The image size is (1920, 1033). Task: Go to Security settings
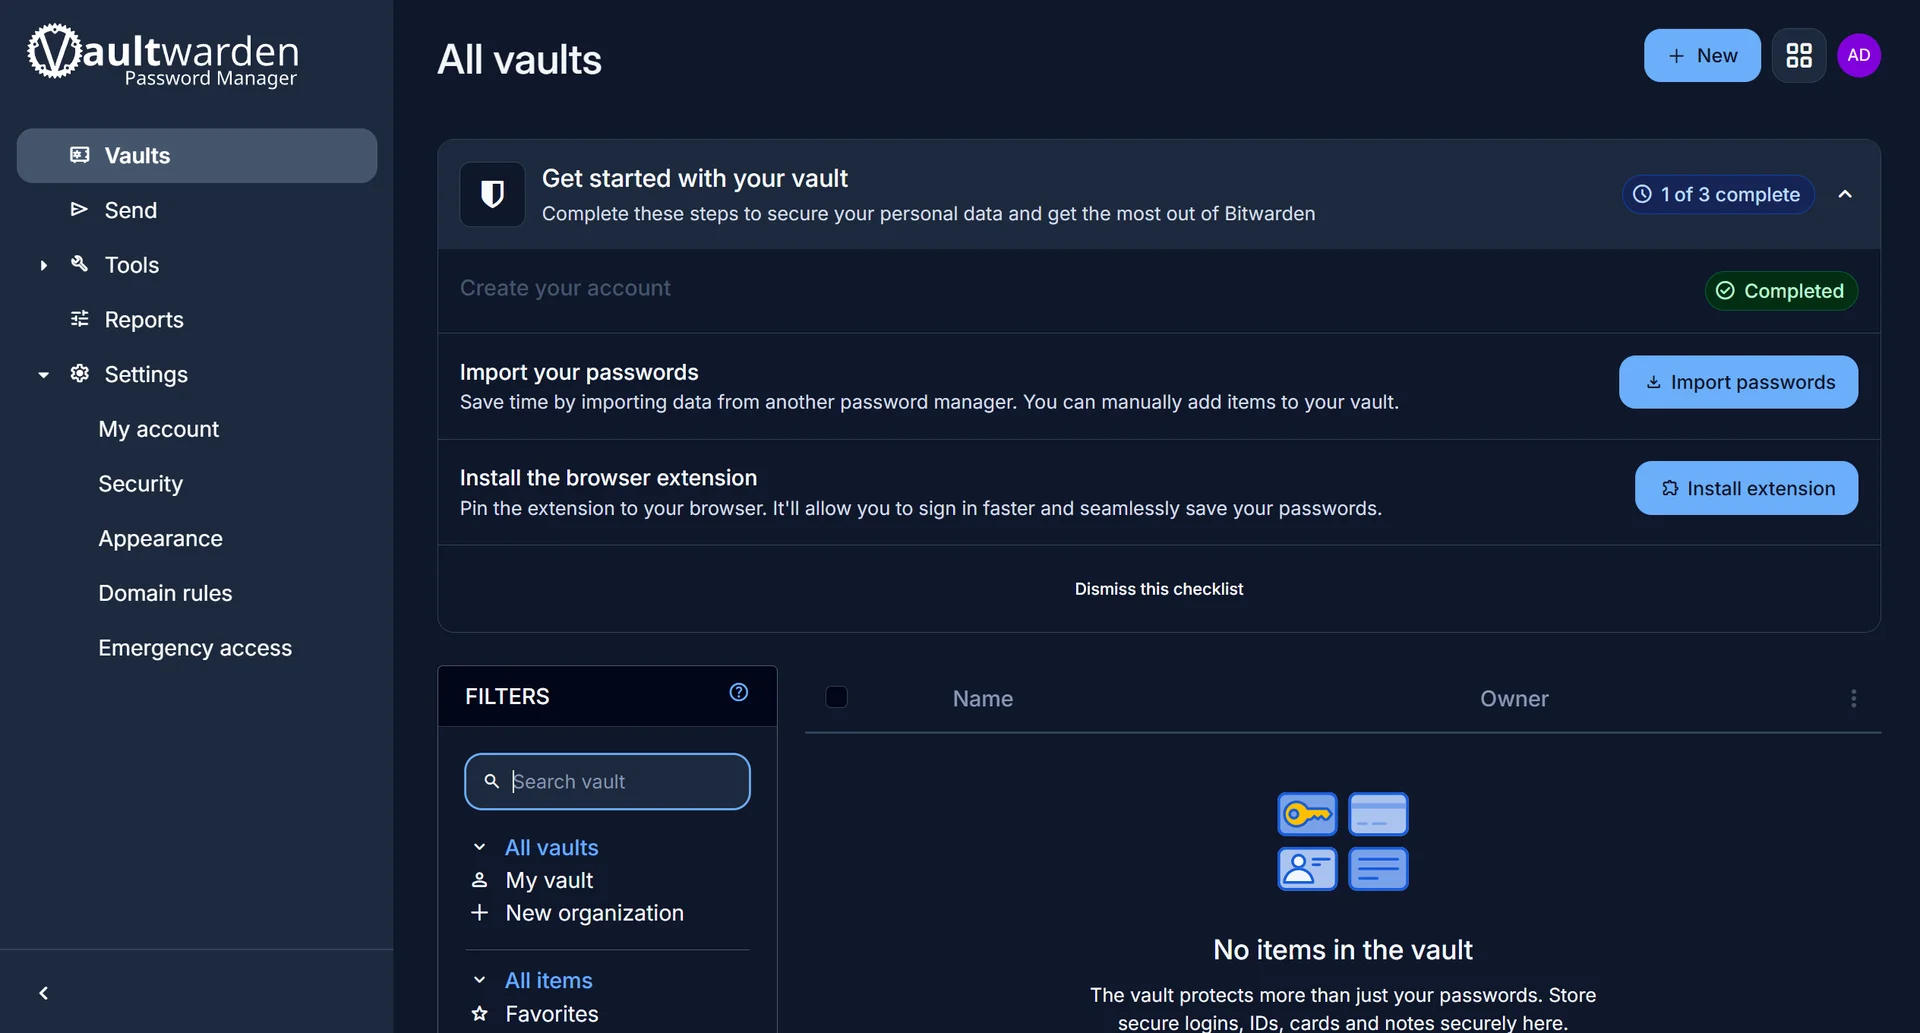tap(141, 484)
